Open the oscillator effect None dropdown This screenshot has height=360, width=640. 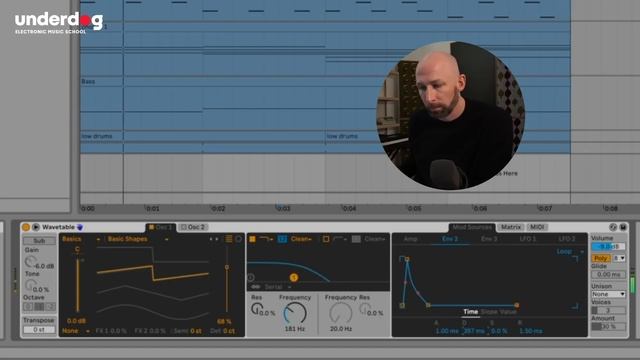(x=76, y=331)
